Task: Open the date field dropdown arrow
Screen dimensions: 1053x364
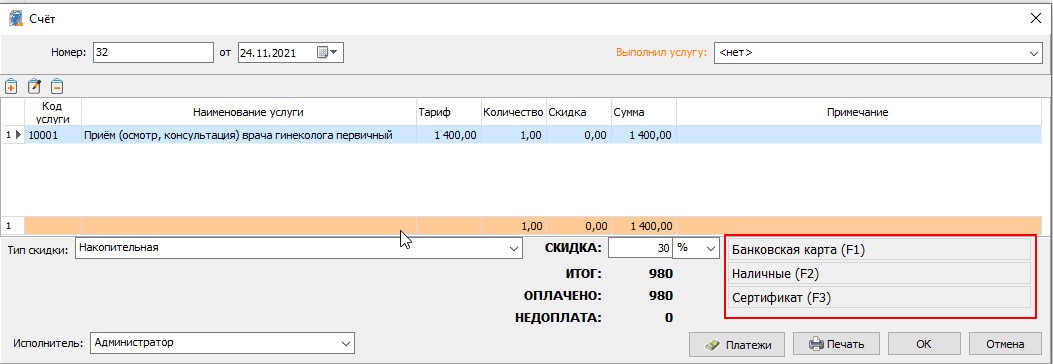Action: click(334, 52)
